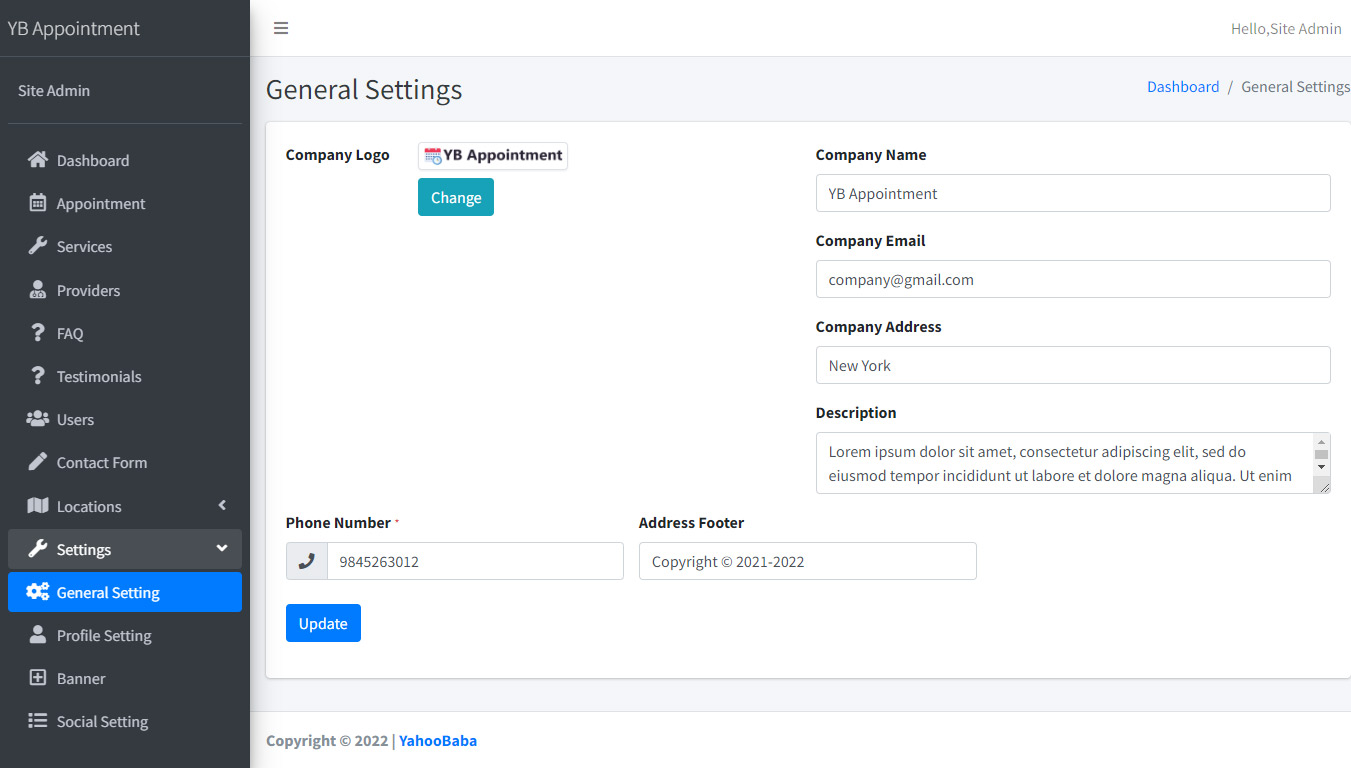
Task: Collapse the Settings menu chevron
Action: click(x=222, y=549)
